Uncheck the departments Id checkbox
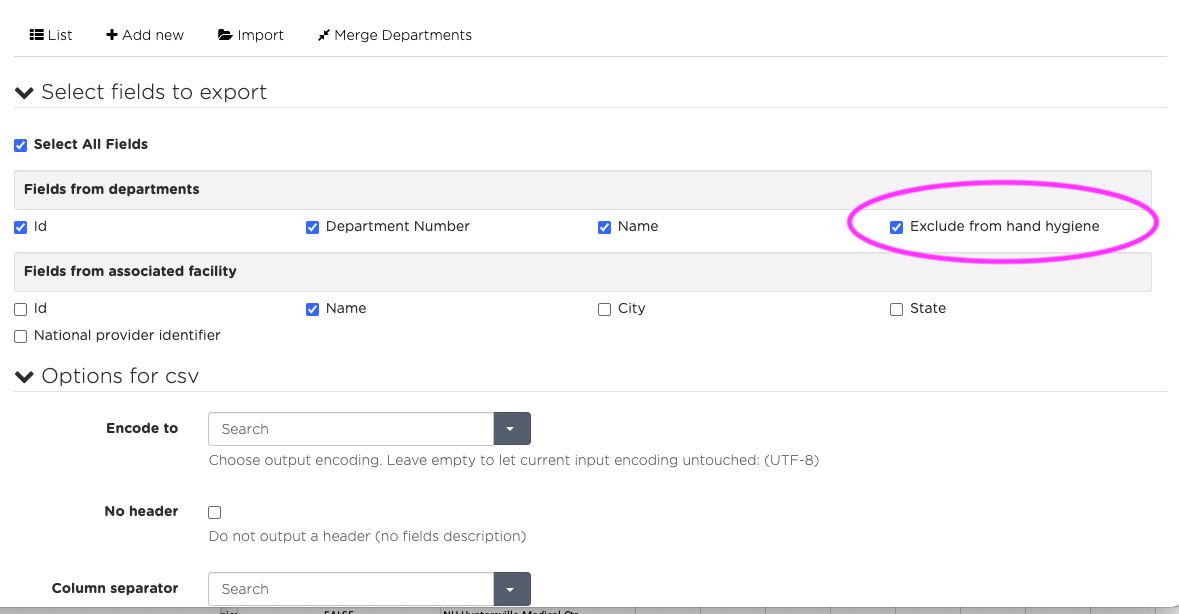The height and width of the screenshot is (614, 1179). [21, 227]
